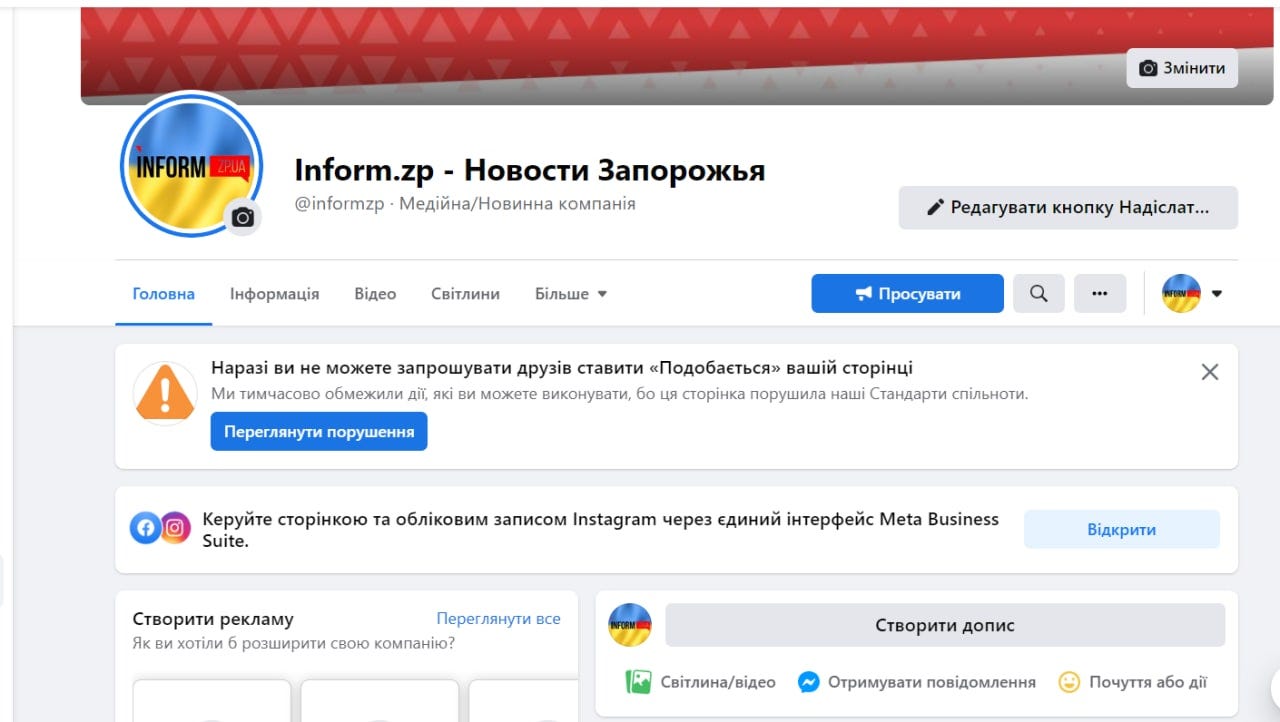Click the page title Inform.zp - Новости Запорожья
The height and width of the screenshot is (722, 1280).
pyautogui.click(x=530, y=170)
